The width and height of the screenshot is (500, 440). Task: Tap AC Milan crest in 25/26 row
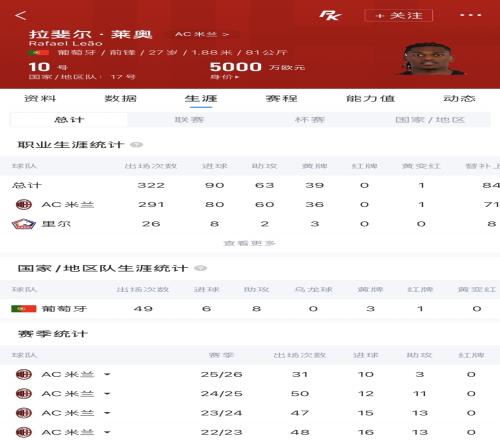pos(24,374)
